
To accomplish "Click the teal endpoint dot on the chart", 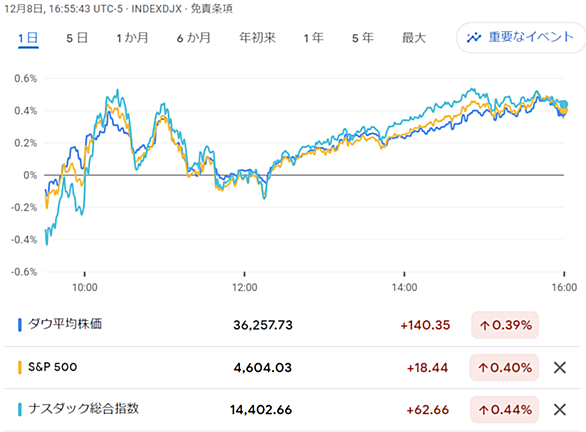I will coord(564,104).
